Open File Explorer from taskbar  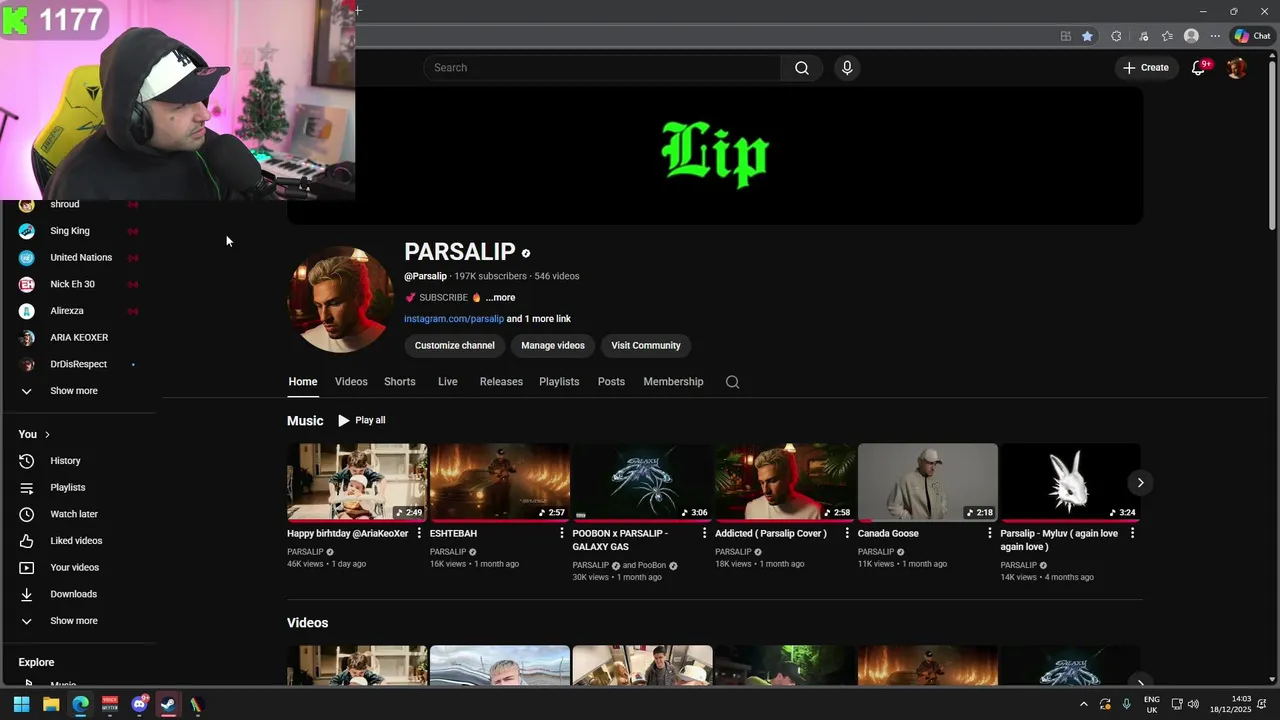coord(51,705)
